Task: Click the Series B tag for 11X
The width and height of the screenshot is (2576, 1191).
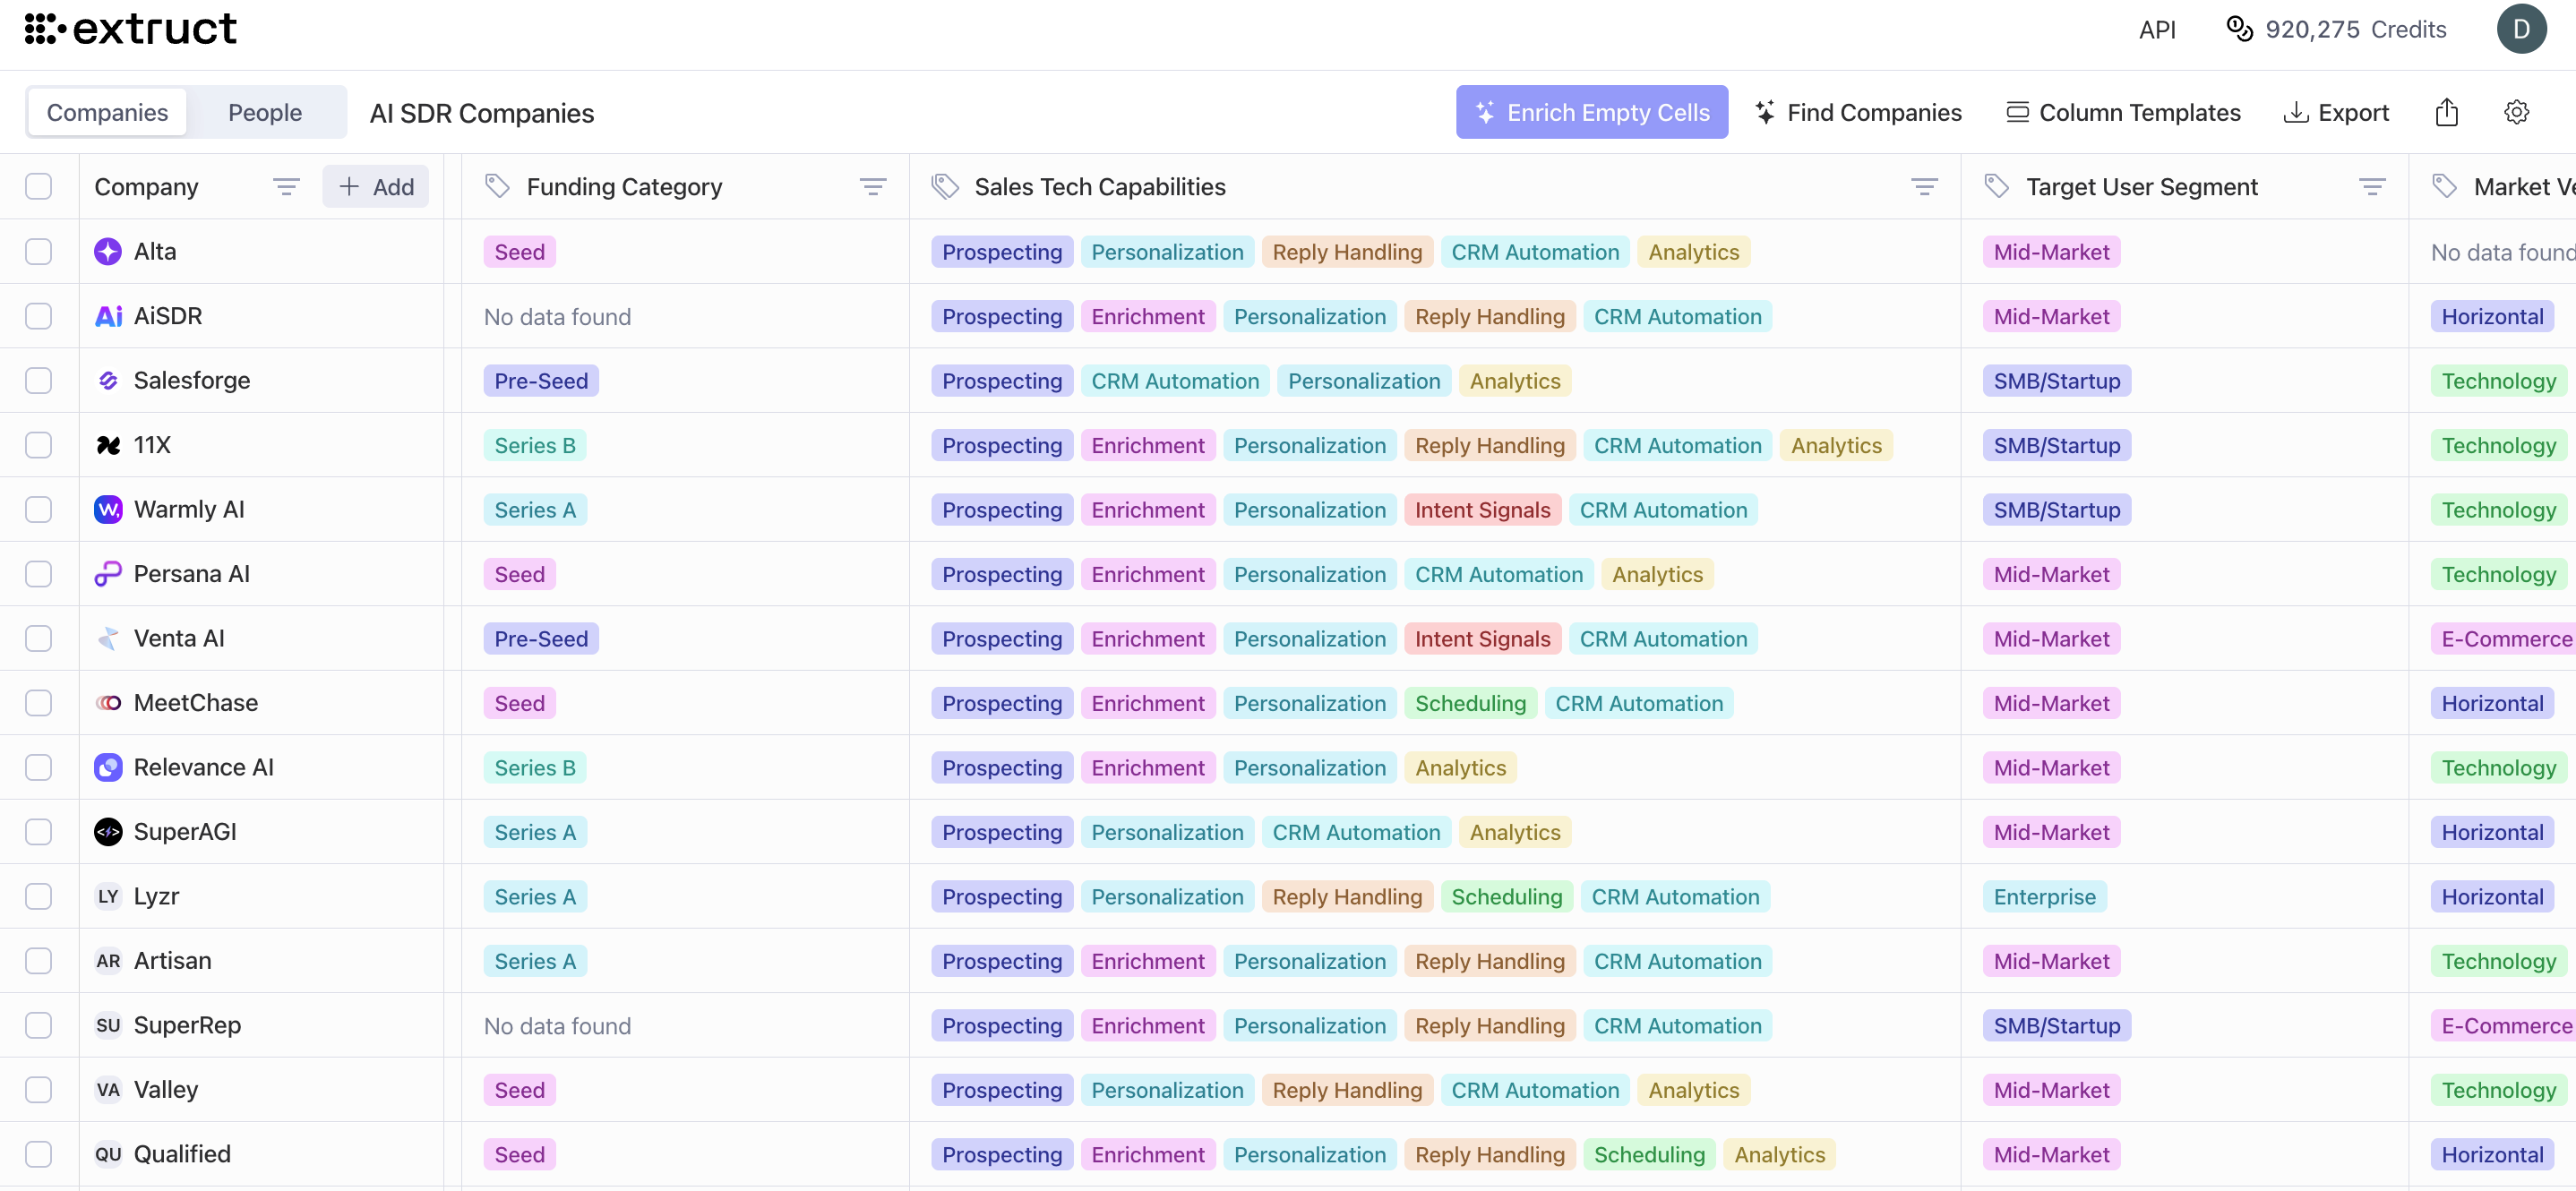Action: (x=534, y=445)
